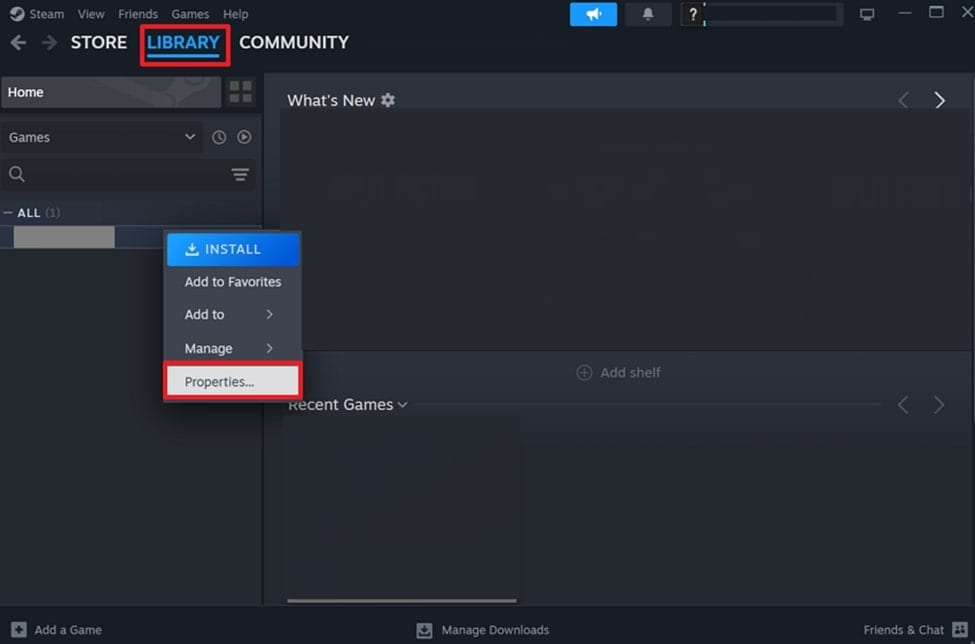Switch to the STORE tab
The height and width of the screenshot is (644, 975).
coord(99,42)
